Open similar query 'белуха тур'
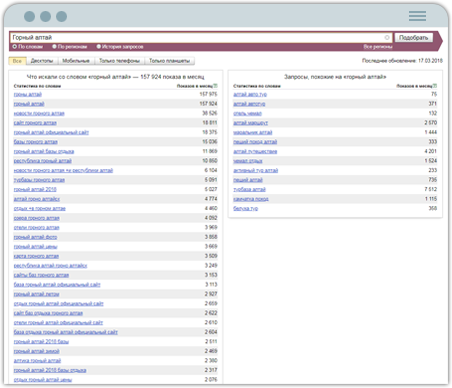 click(246, 208)
